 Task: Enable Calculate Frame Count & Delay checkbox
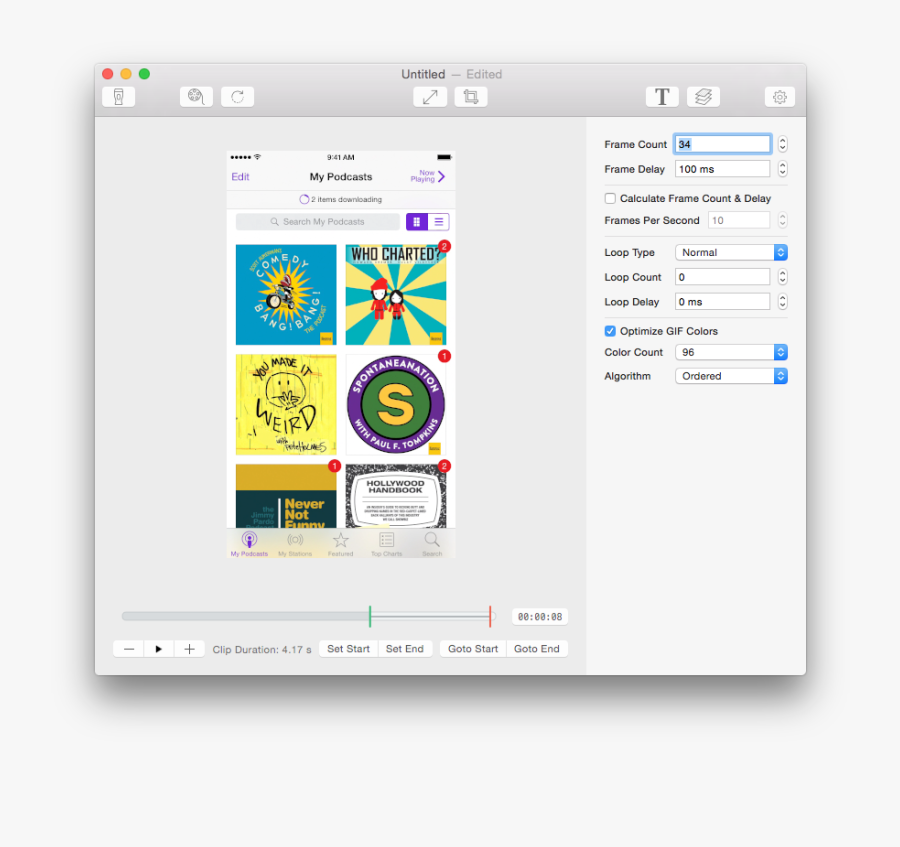610,199
